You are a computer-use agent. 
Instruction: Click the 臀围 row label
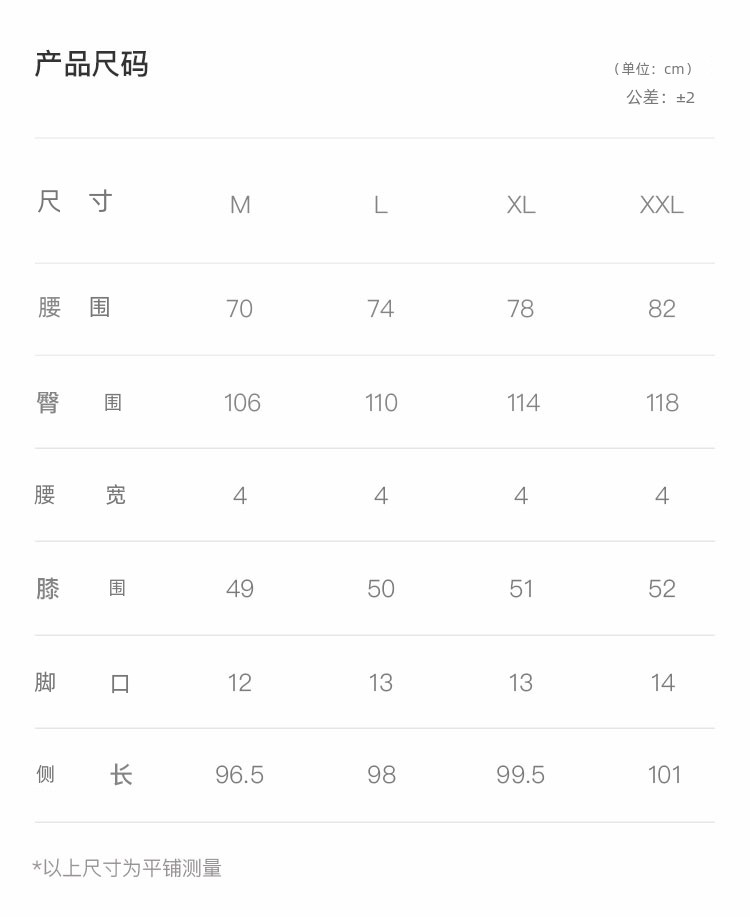tap(79, 402)
